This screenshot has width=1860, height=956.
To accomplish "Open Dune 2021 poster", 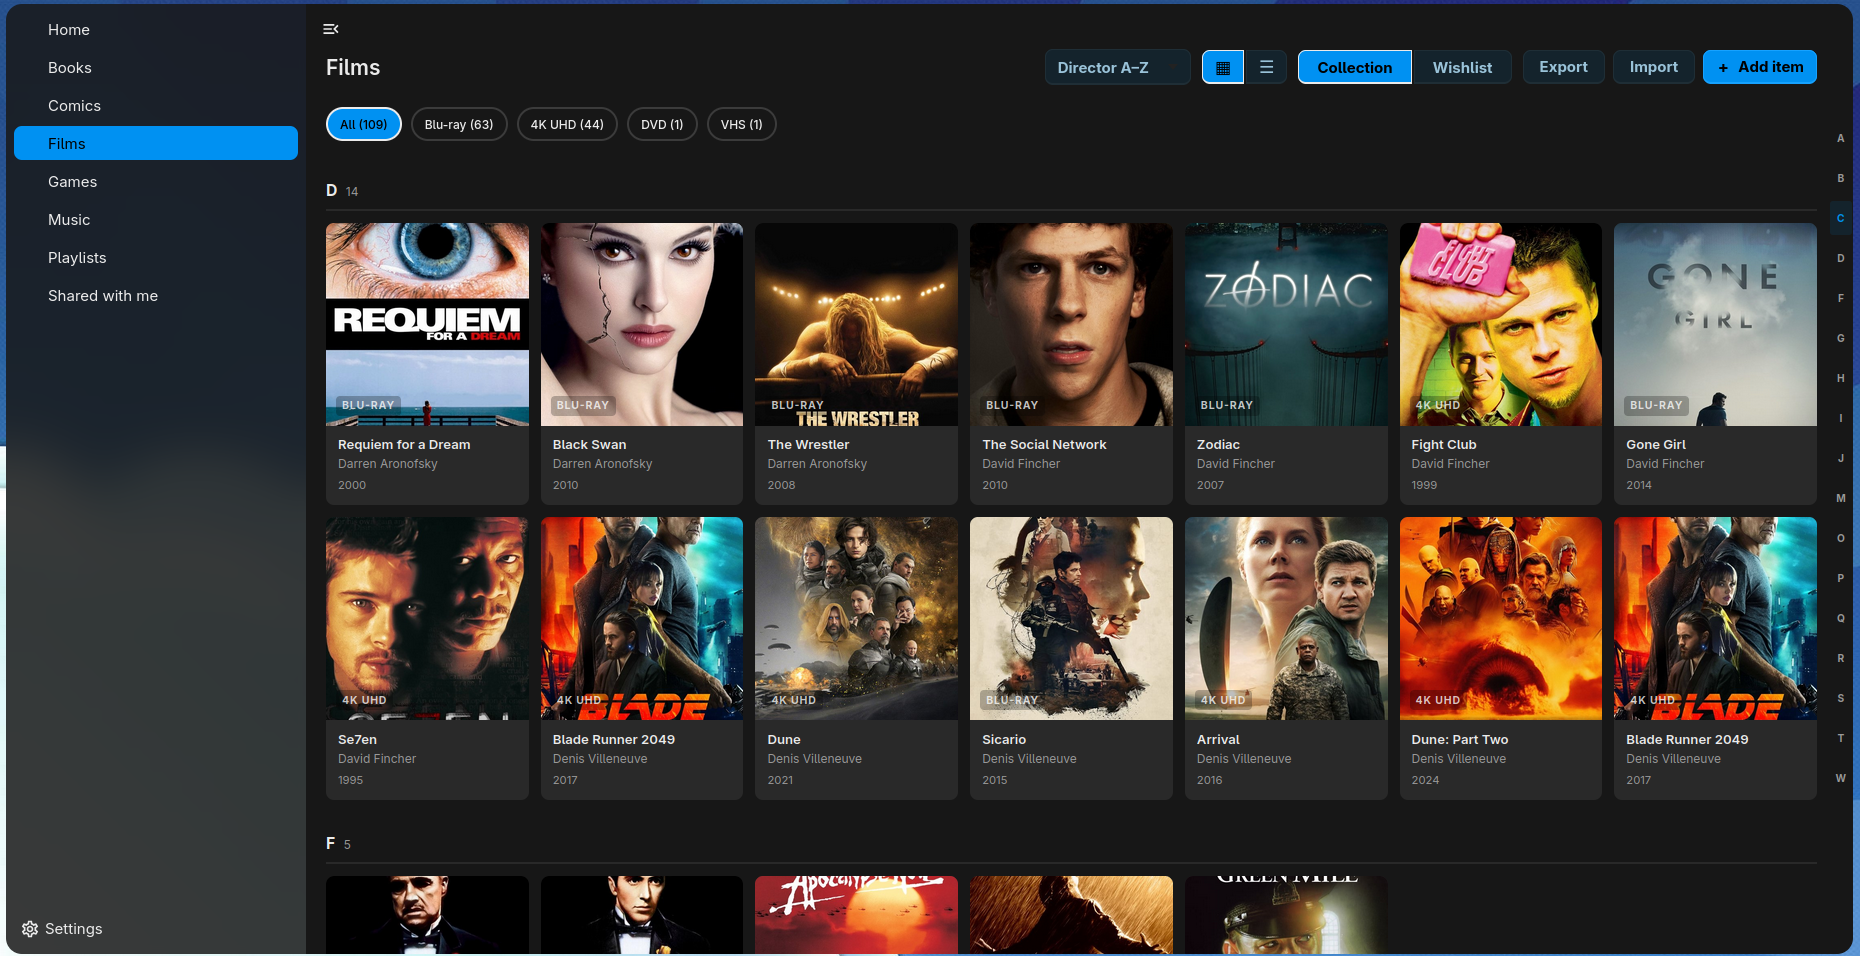I will click(856, 618).
